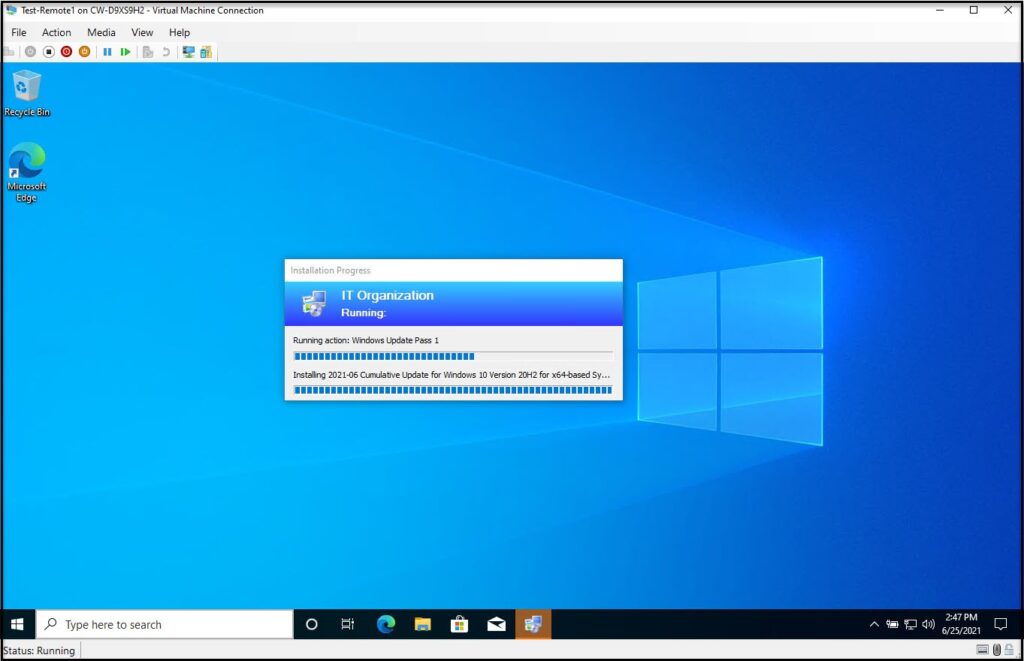Click the IT Organization heading
Viewport: 1024px width, 661px height.
pos(387,295)
